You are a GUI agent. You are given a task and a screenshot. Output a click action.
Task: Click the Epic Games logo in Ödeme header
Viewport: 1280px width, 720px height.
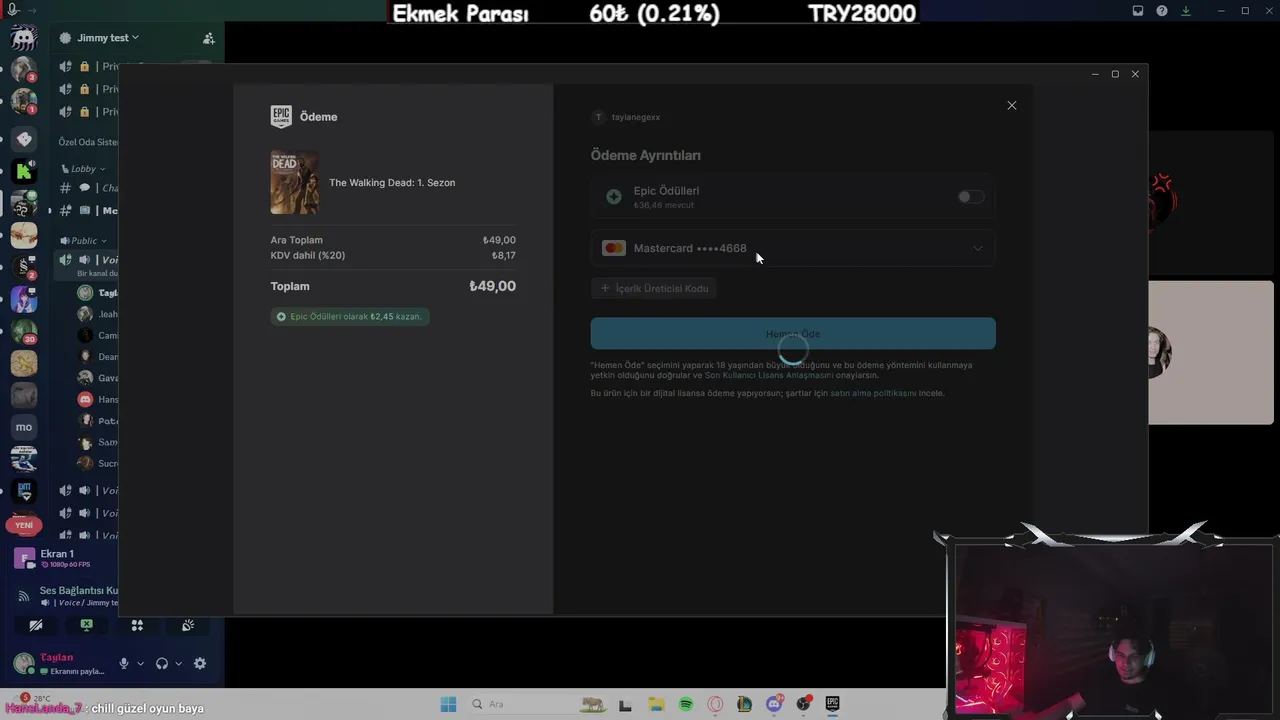[281, 117]
